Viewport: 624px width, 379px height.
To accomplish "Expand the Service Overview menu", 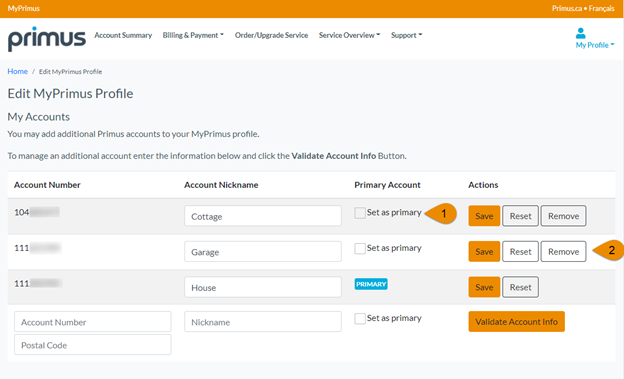I will [349, 35].
